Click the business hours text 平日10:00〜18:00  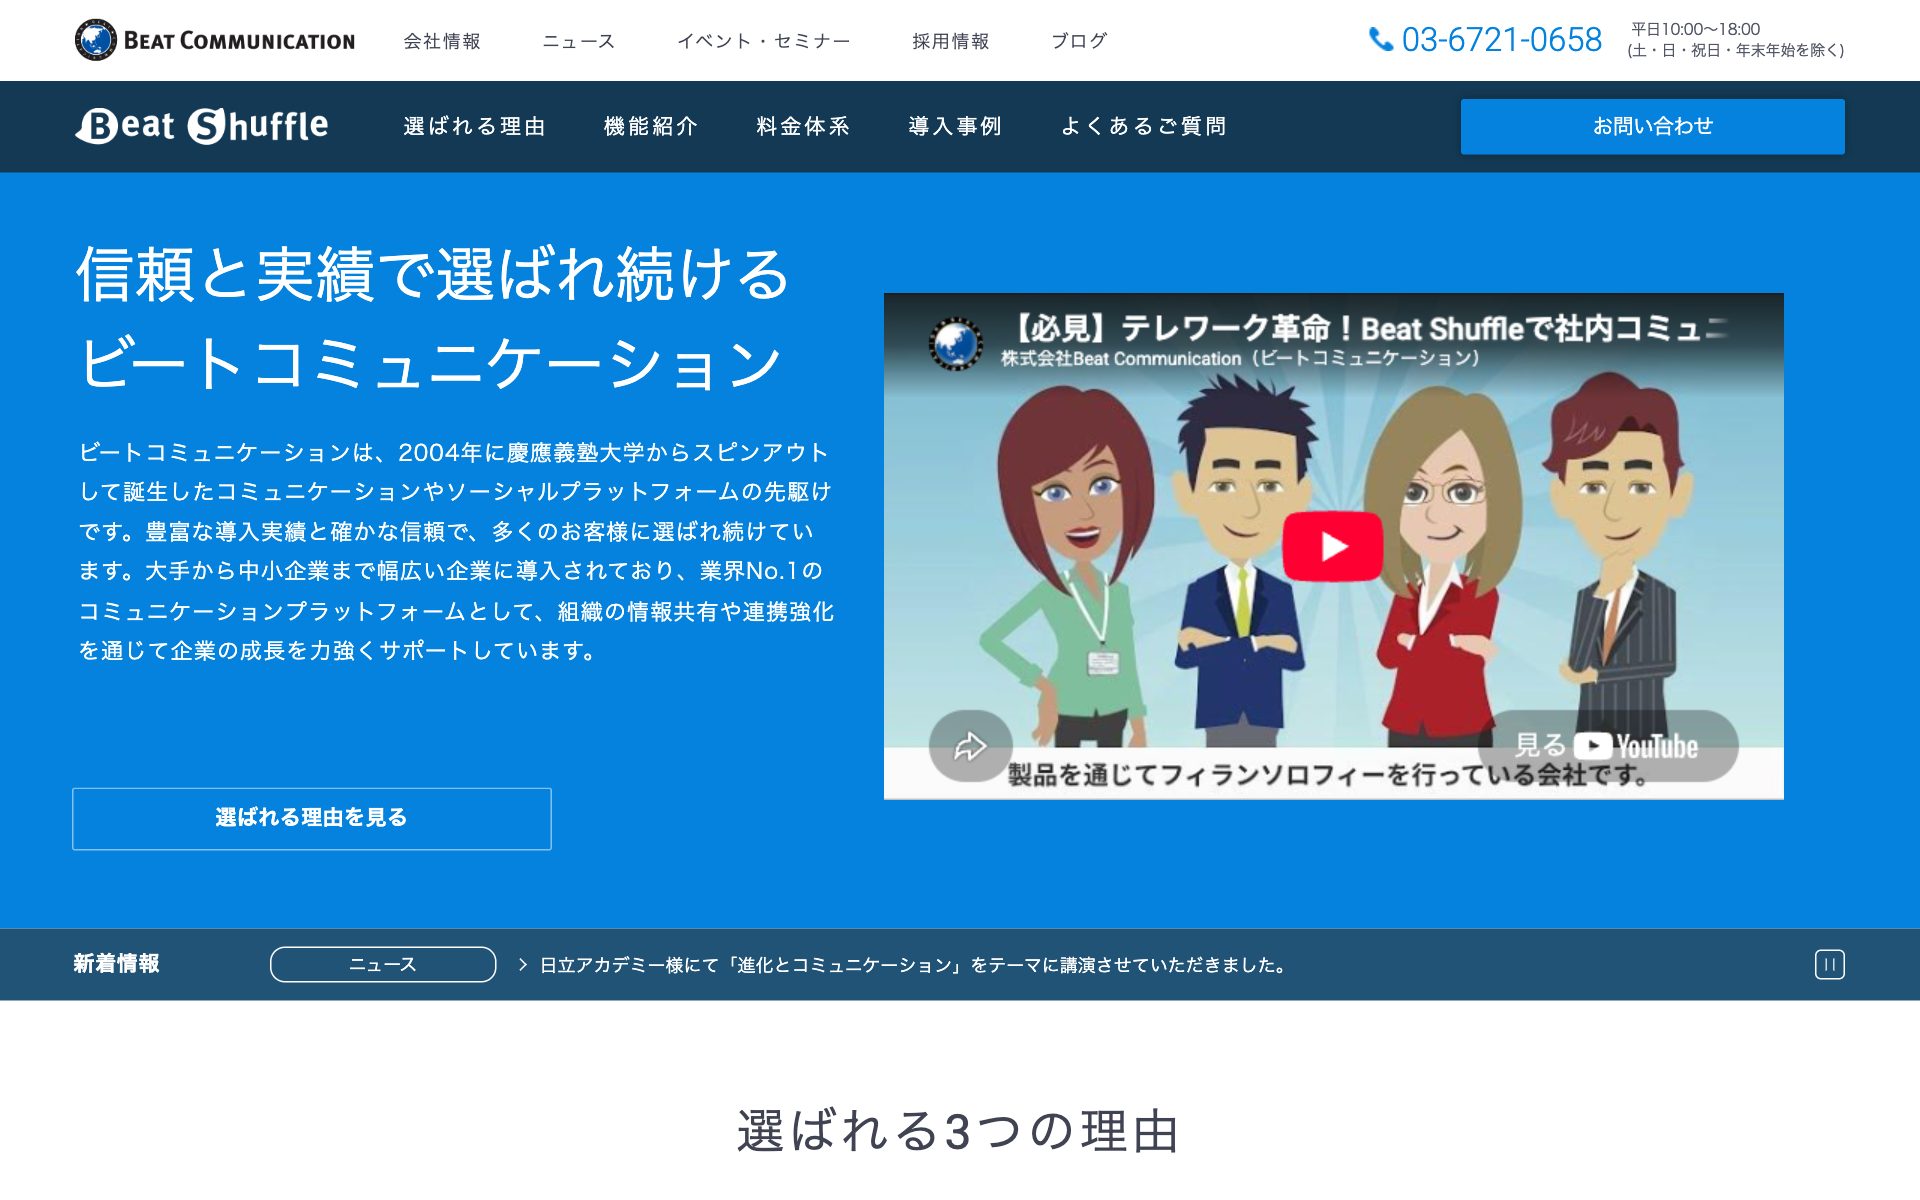pyautogui.click(x=1696, y=29)
